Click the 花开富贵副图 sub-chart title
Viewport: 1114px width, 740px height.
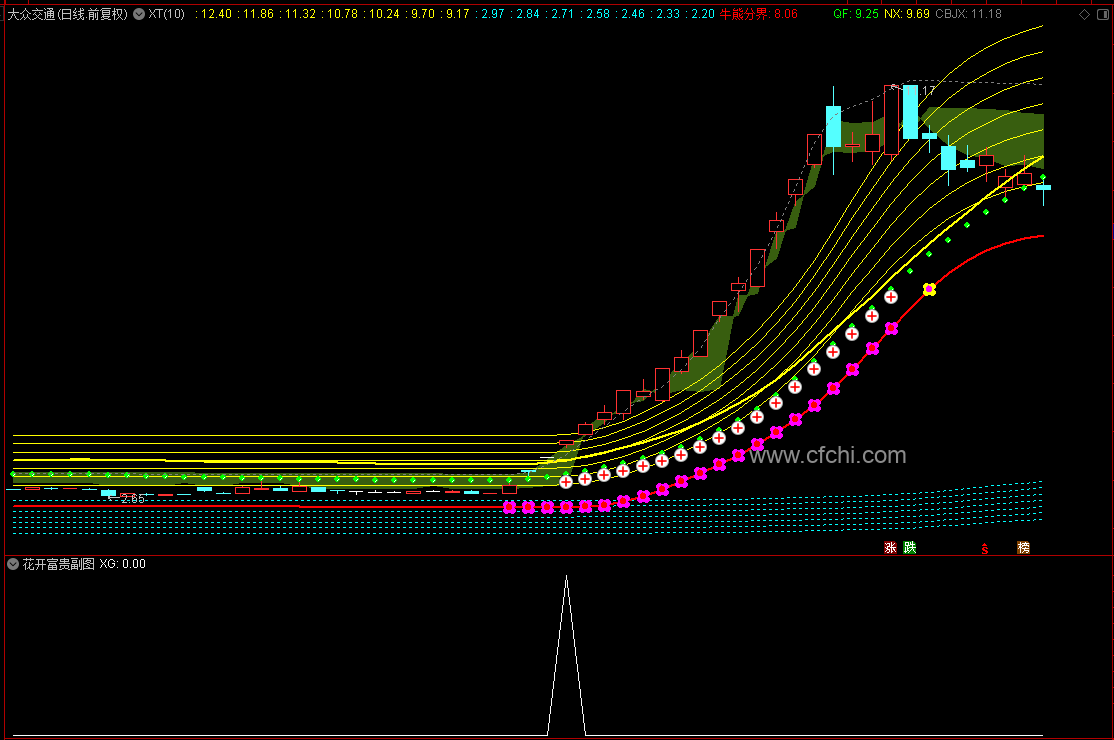pyautogui.click(x=58, y=564)
